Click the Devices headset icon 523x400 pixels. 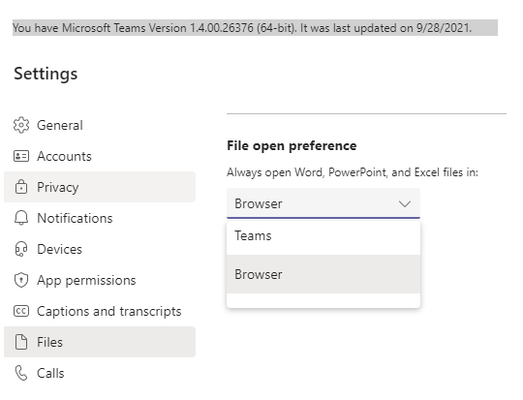21,249
